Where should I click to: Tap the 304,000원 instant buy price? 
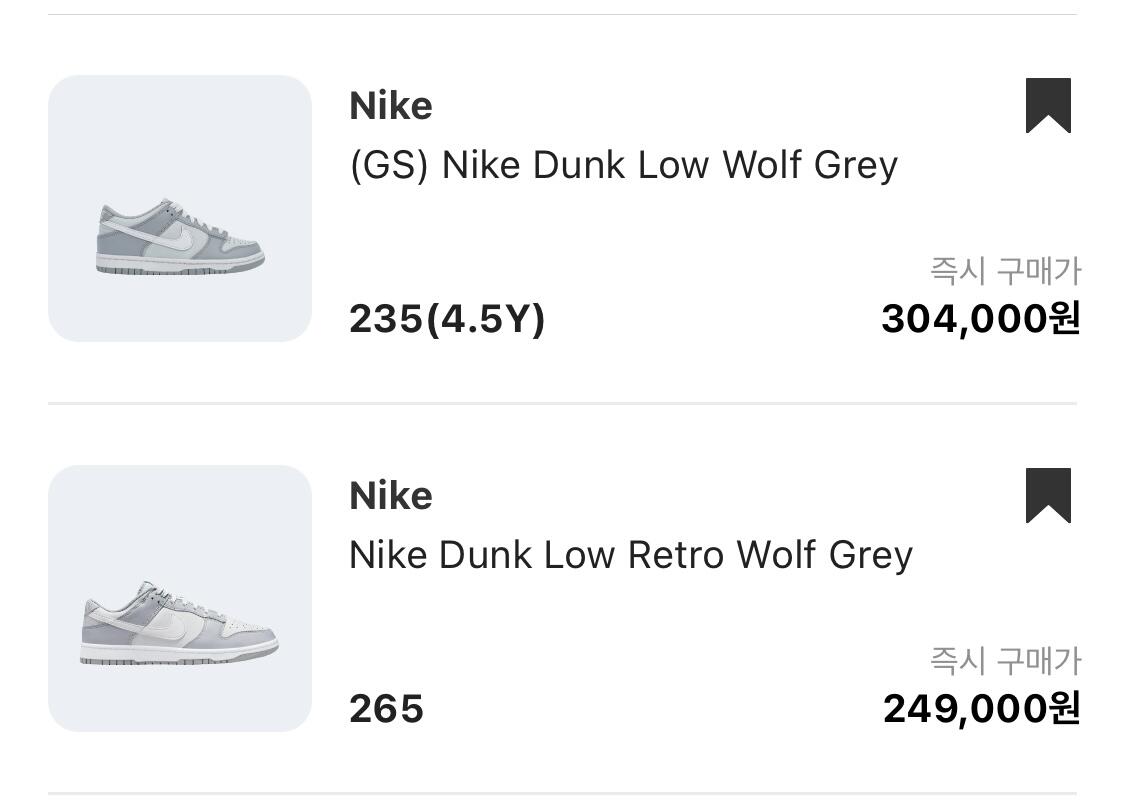coord(980,319)
